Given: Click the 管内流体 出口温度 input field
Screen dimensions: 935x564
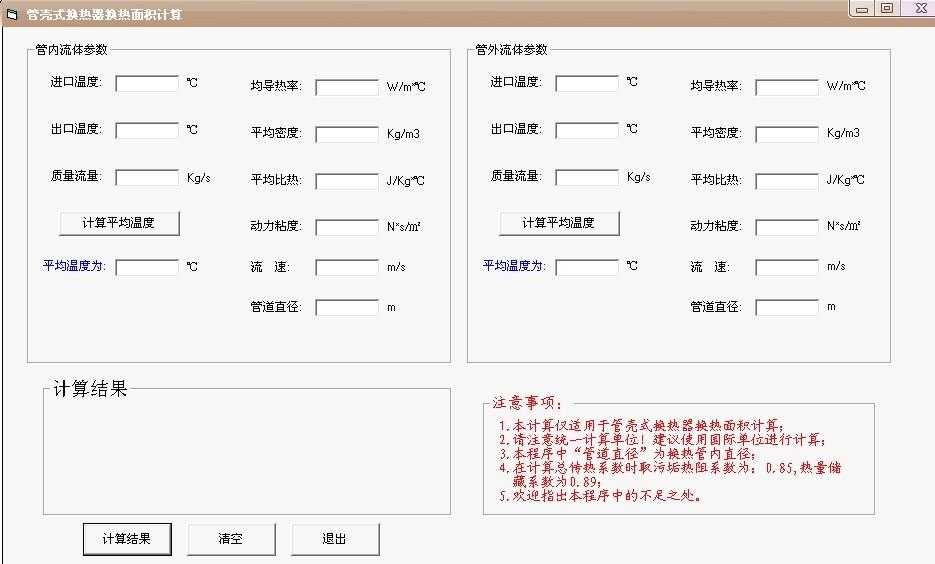Looking at the screenshot, I should click(x=147, y=131).
